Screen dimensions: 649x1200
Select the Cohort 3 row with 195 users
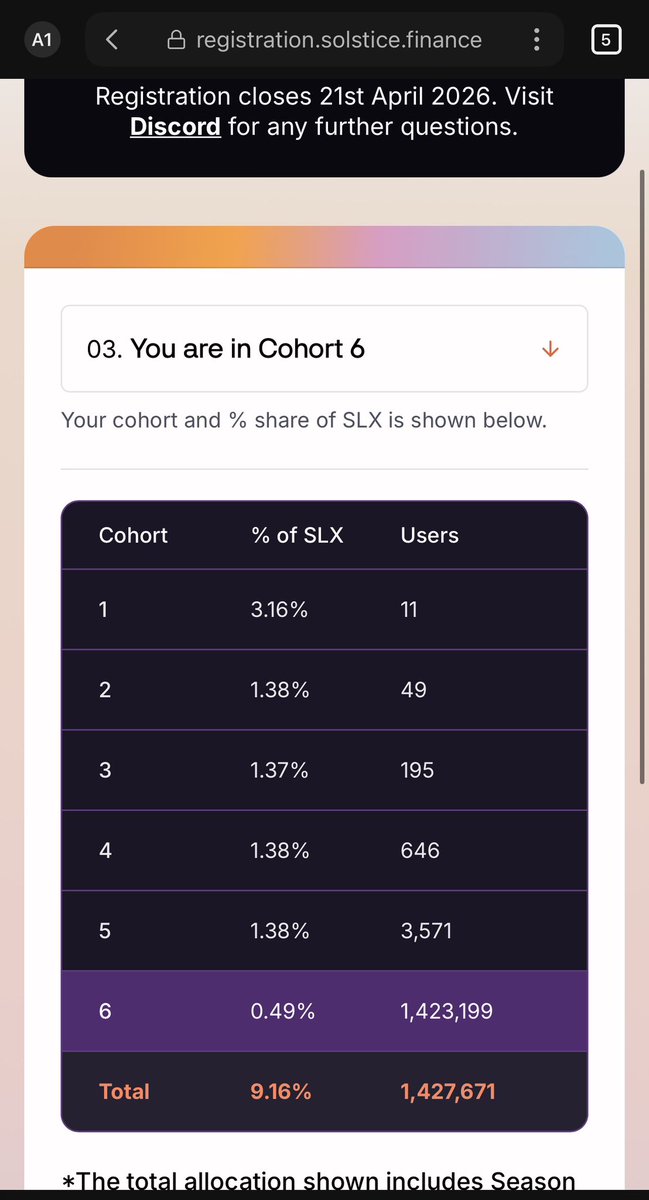click(324, 770)
